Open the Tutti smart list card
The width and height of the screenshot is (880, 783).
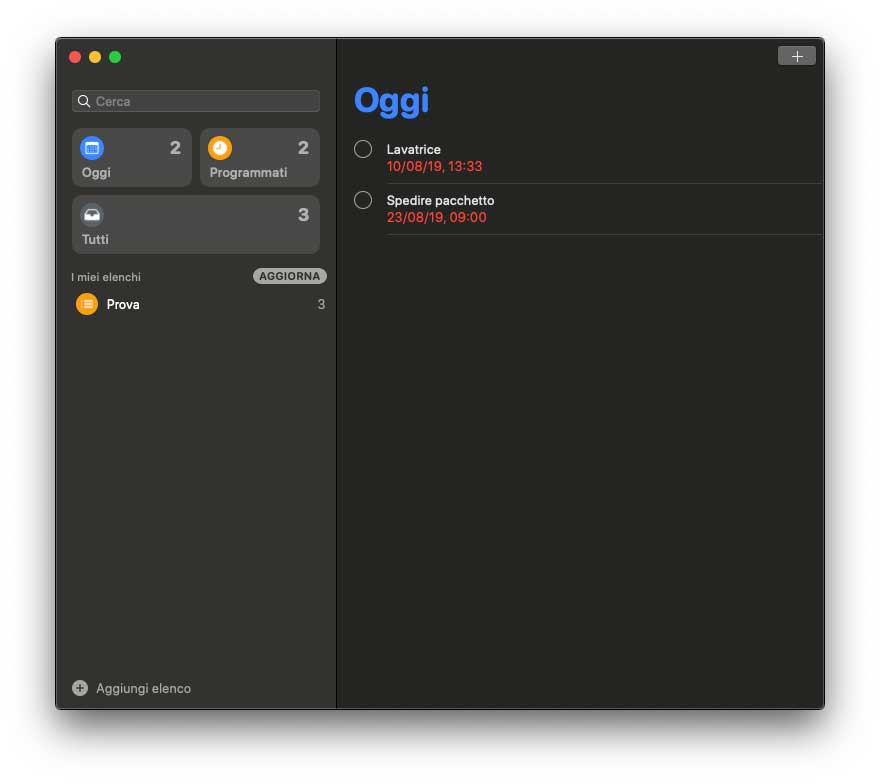pos(196,225)
